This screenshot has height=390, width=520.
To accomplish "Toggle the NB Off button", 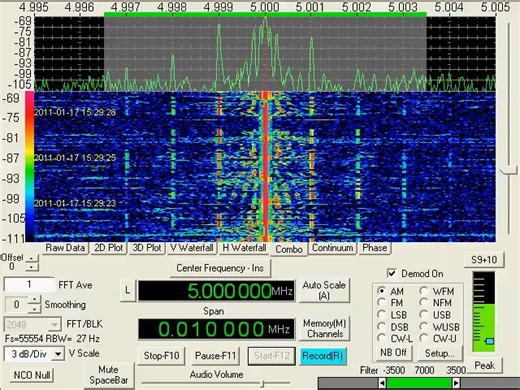I will tap(393, 352).
